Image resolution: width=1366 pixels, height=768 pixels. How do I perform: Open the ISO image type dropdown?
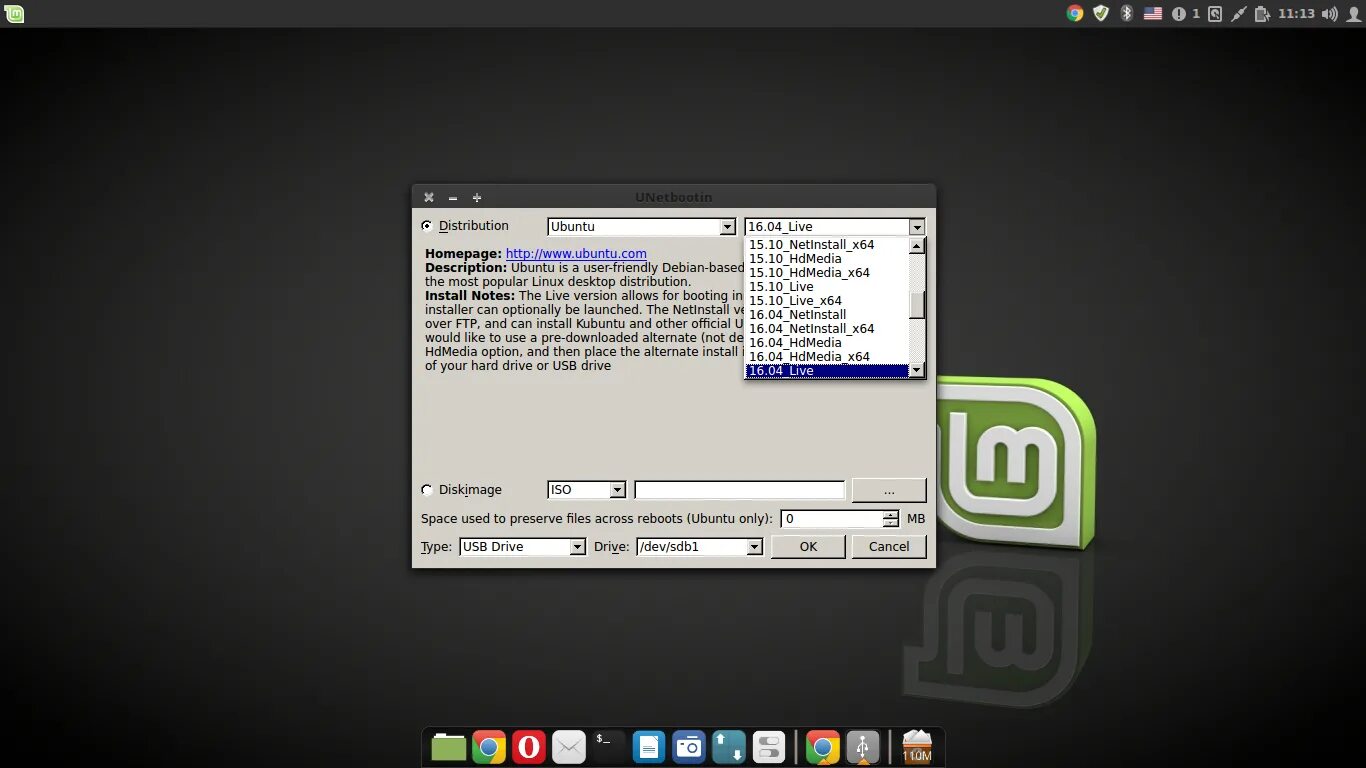[587, 490]
